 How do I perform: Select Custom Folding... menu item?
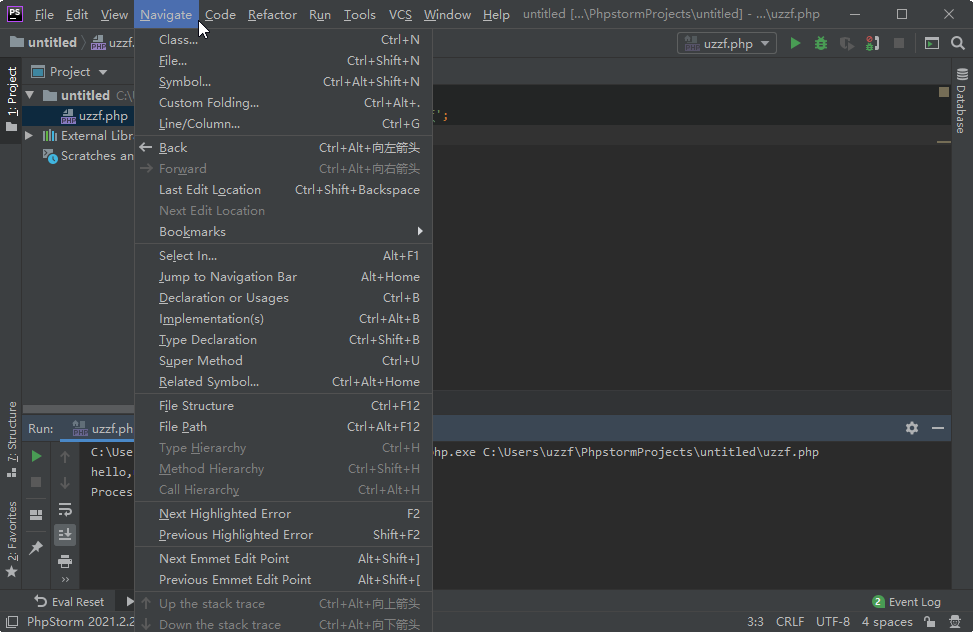coord(284,103)
